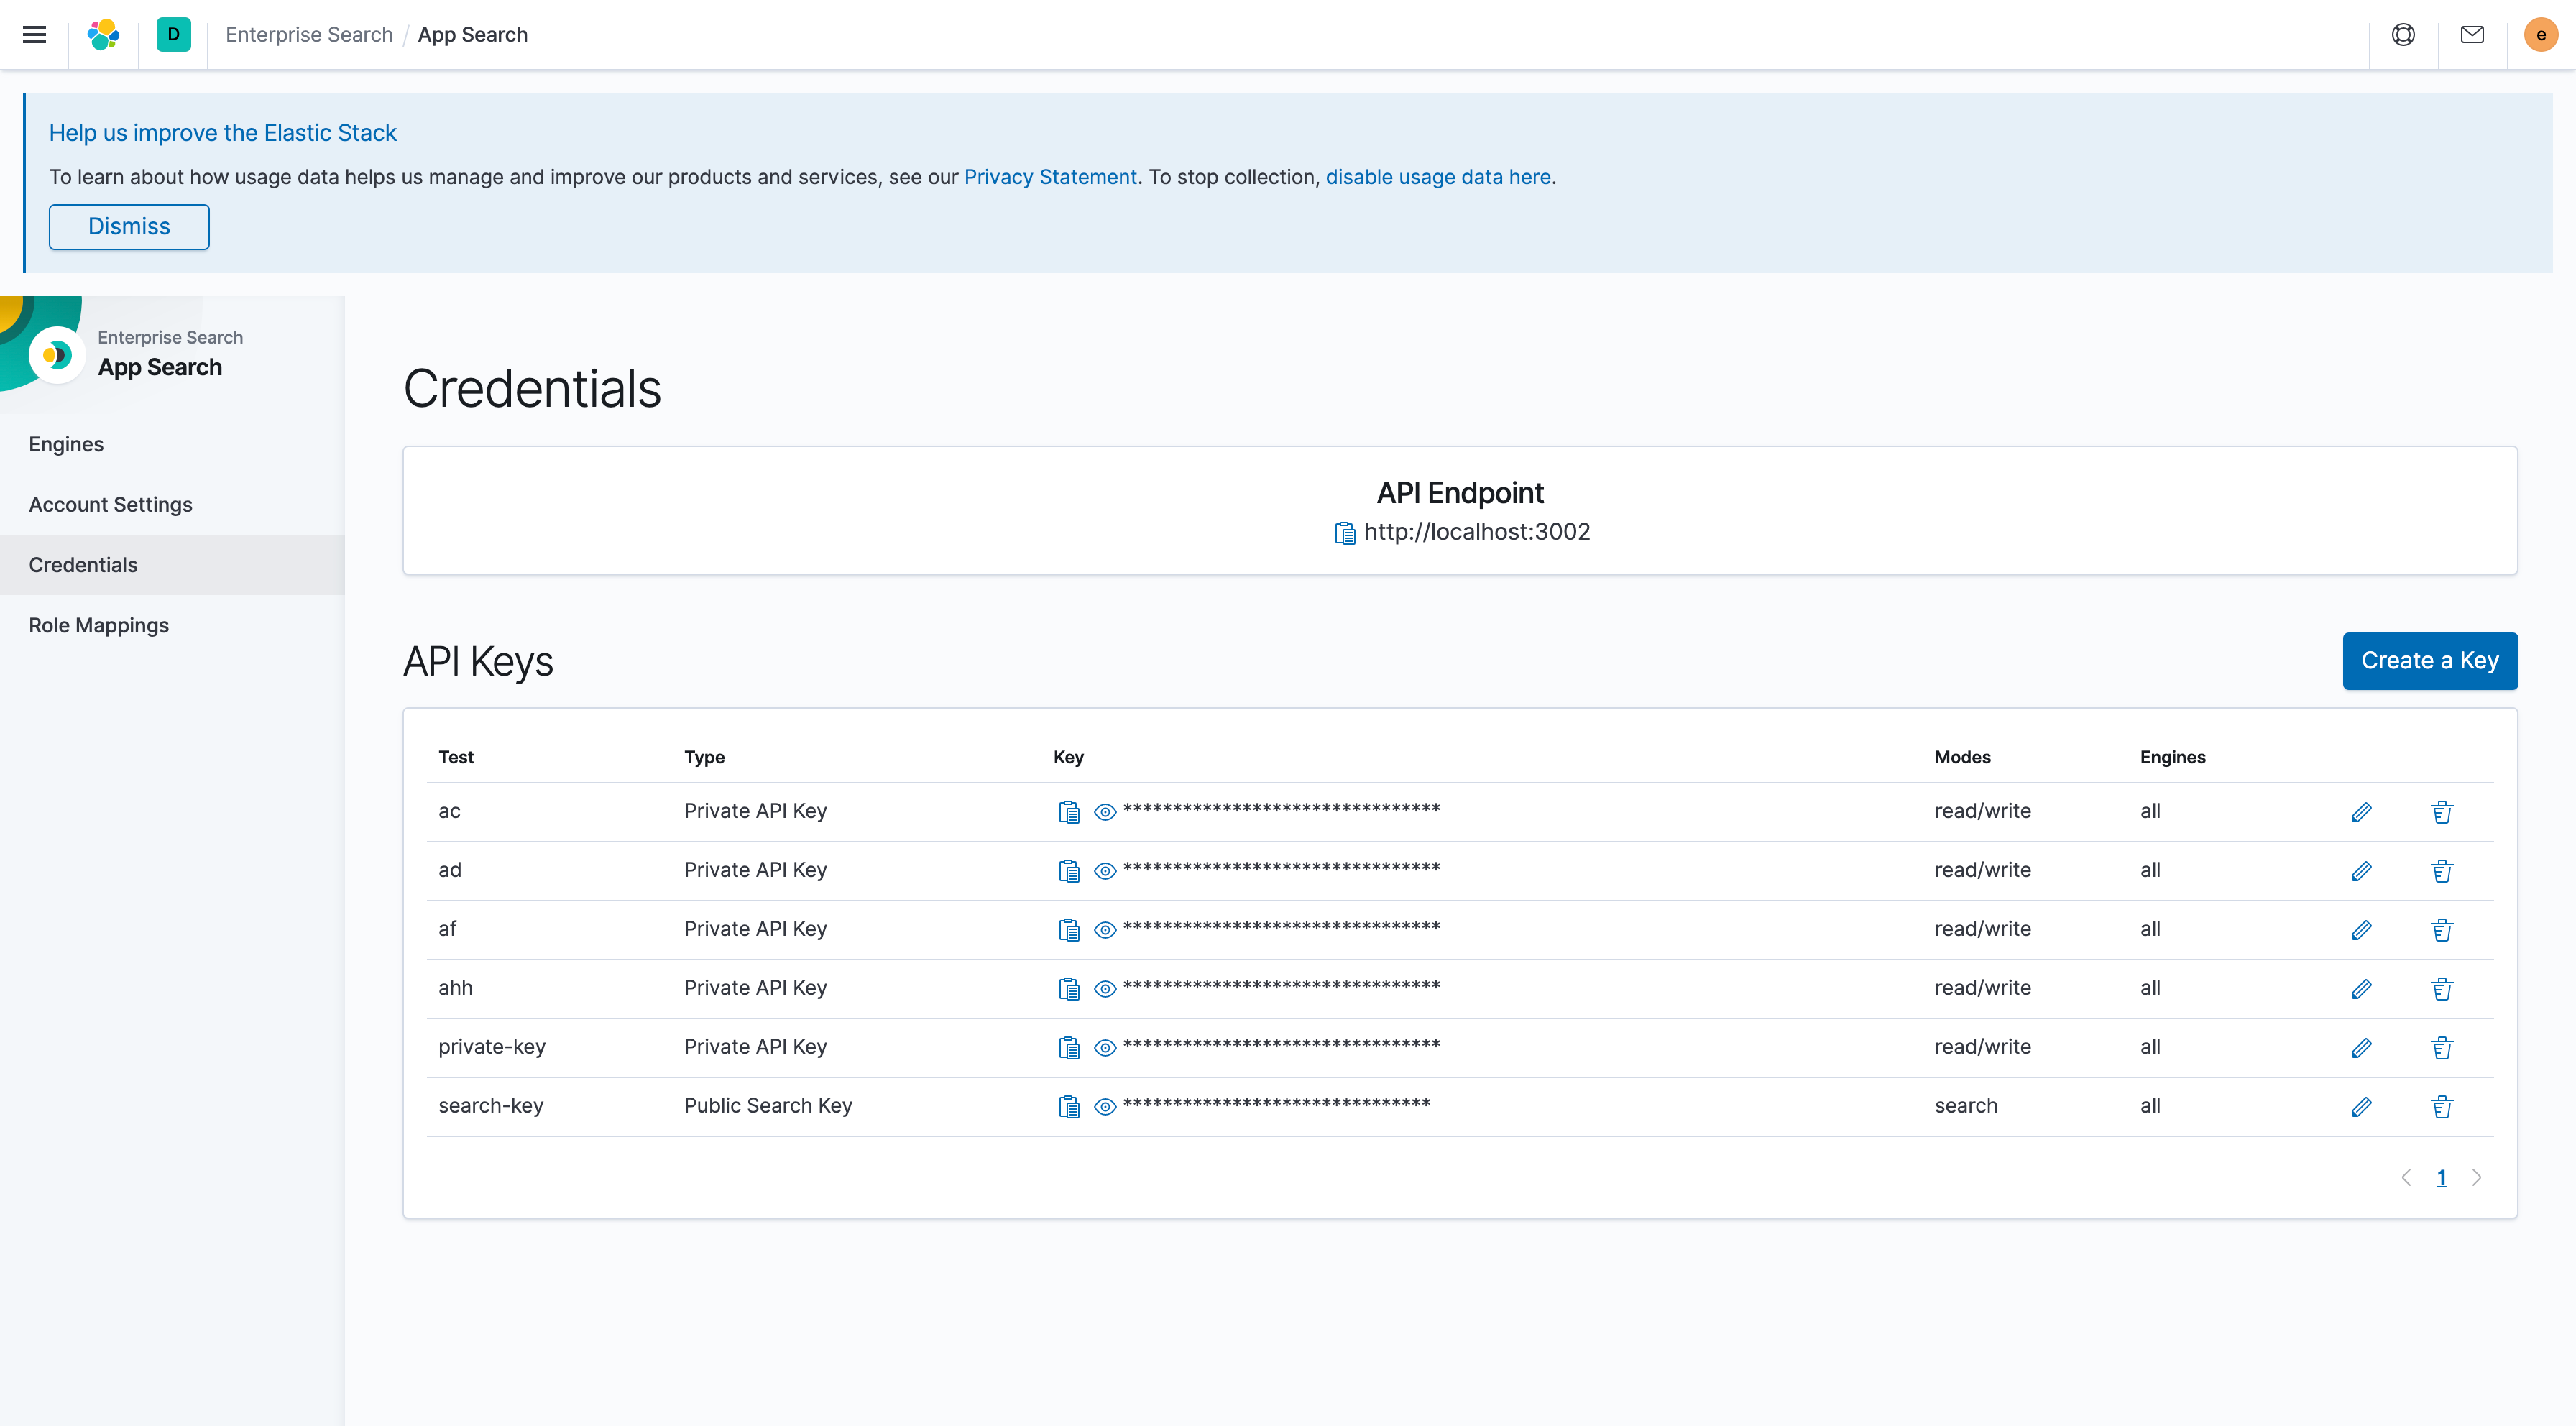Copy the 'ac' API key to clipboard
The height and width of the screenshot is (1426, 2576).
(x=1069, y=812)
